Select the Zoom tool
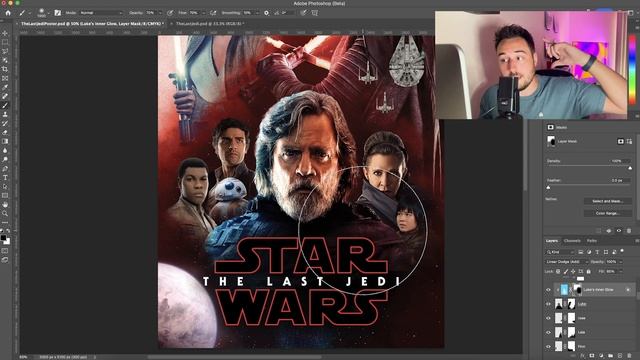 pos(5,213)
